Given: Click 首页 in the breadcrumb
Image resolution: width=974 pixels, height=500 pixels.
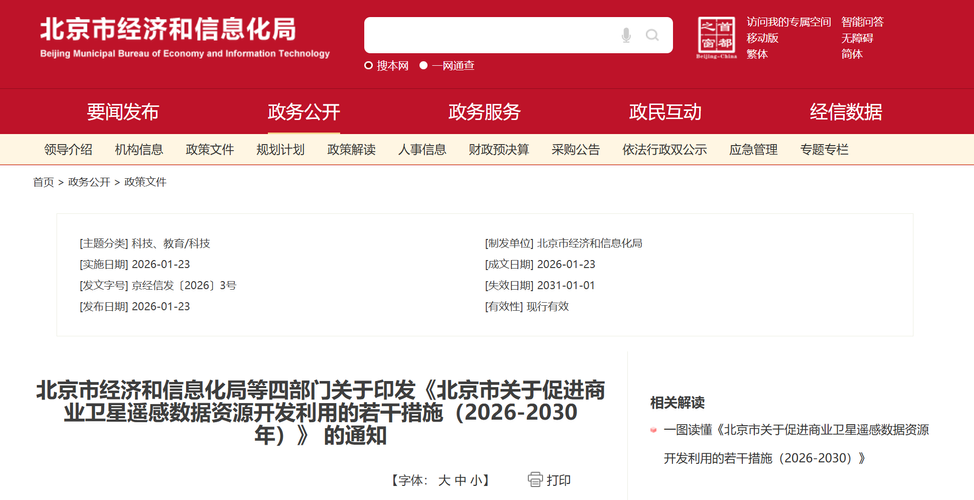Looking at the screenshot, I should coord(43,182).
